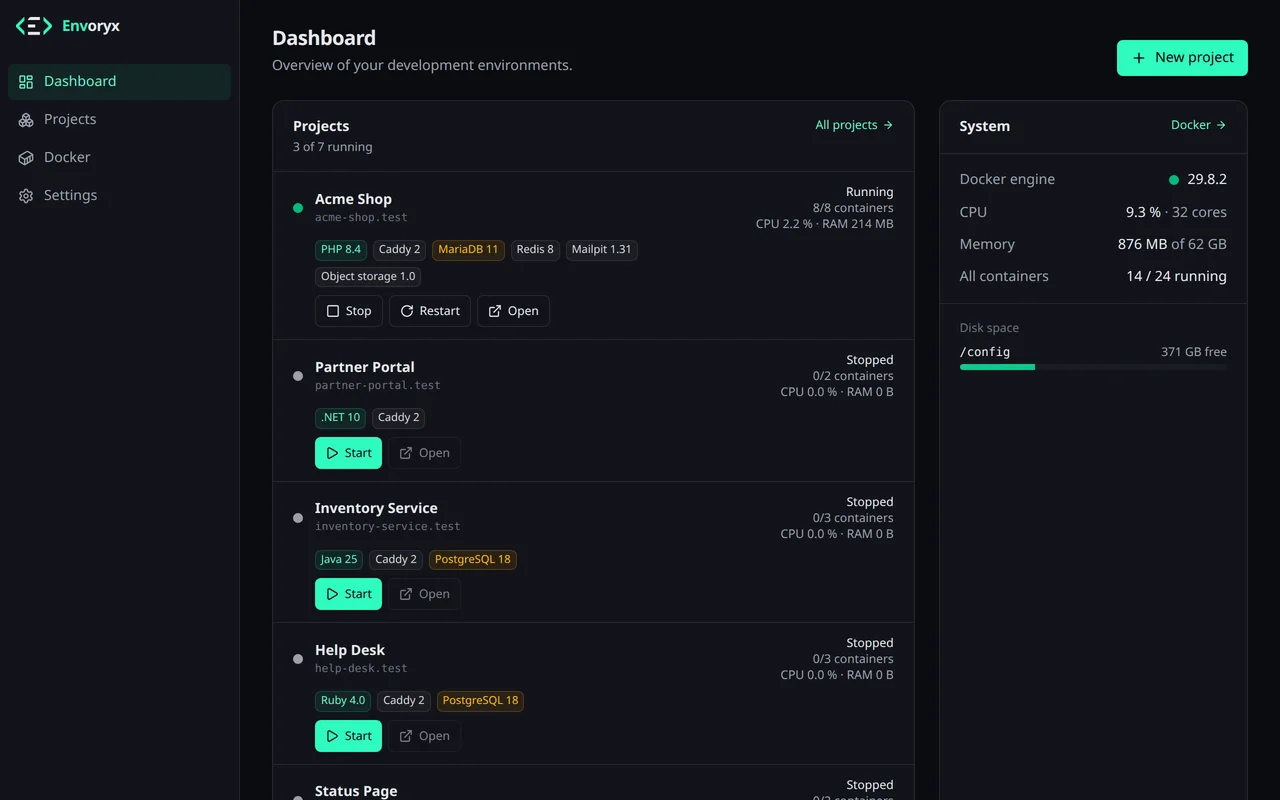Go to Projects in the sidebar
This screenshot has width=1280, height=800.
tap(119, 120)
